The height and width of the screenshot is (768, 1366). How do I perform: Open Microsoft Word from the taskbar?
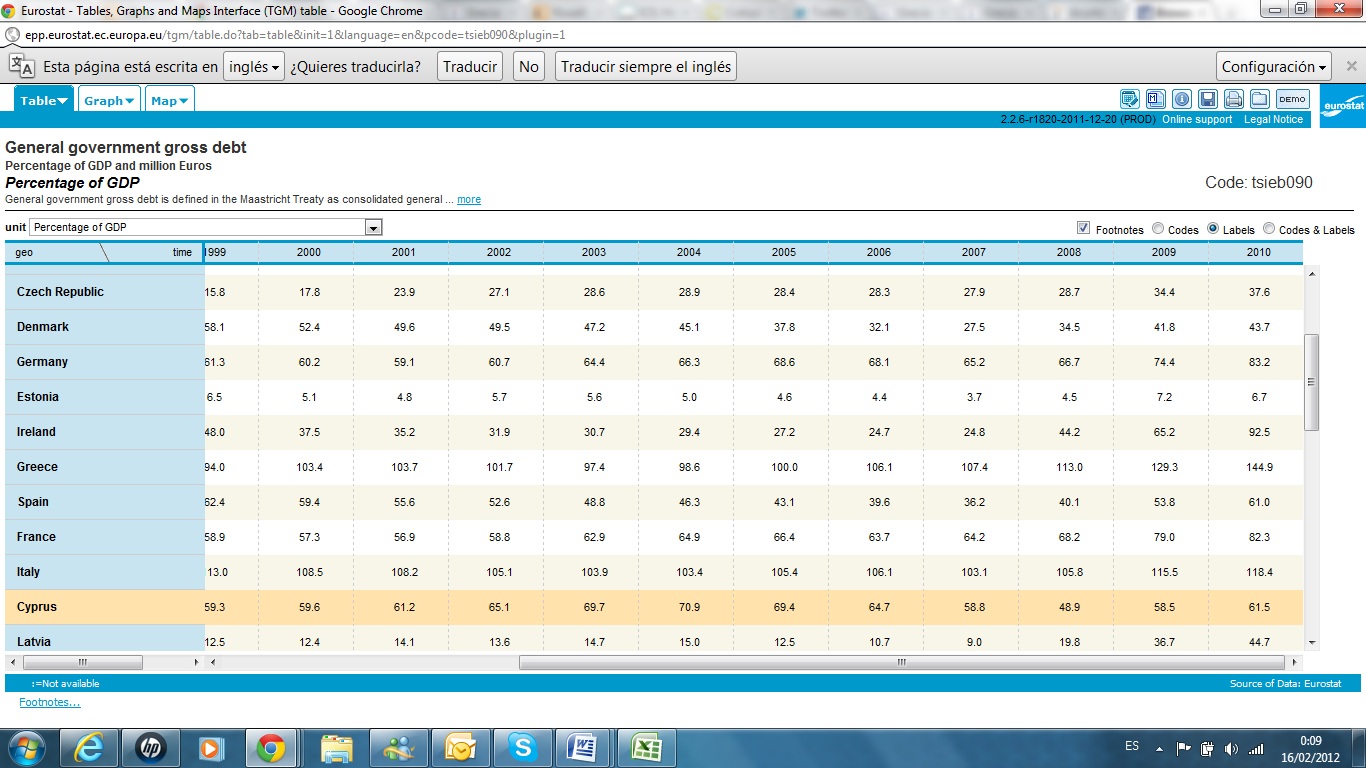(x=583, y=747)
